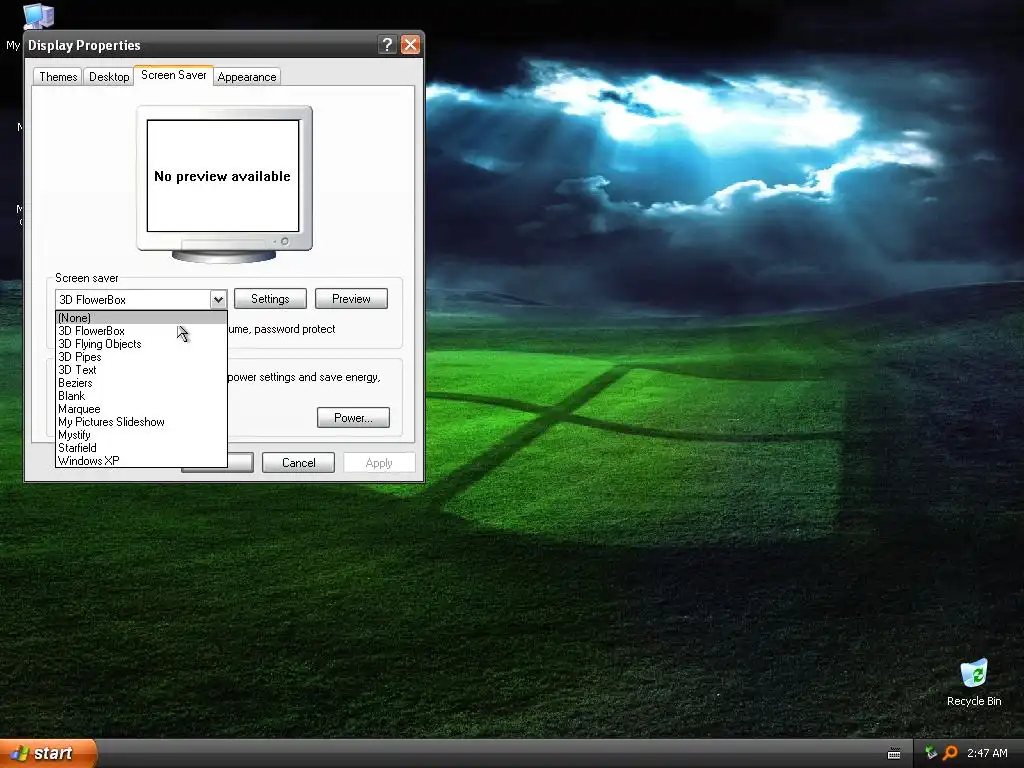This screenshot has height=768, width=1024.
Task: Select Beziers from the list
Action: 141,383
